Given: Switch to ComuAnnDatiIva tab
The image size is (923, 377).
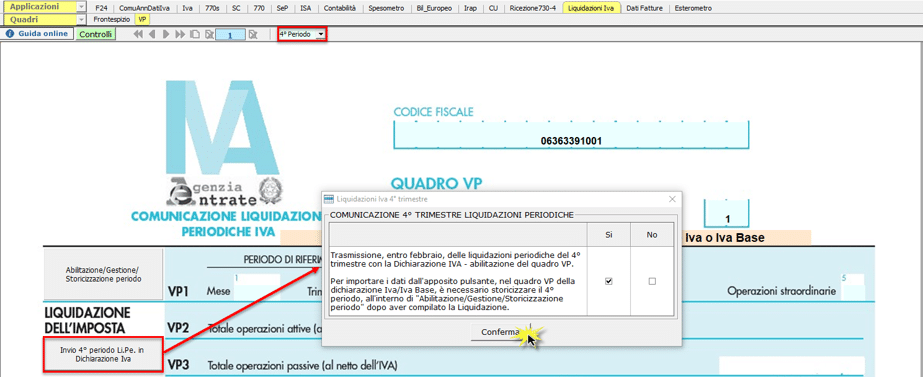Looking at the screenshot, I should tap(144, 8).
